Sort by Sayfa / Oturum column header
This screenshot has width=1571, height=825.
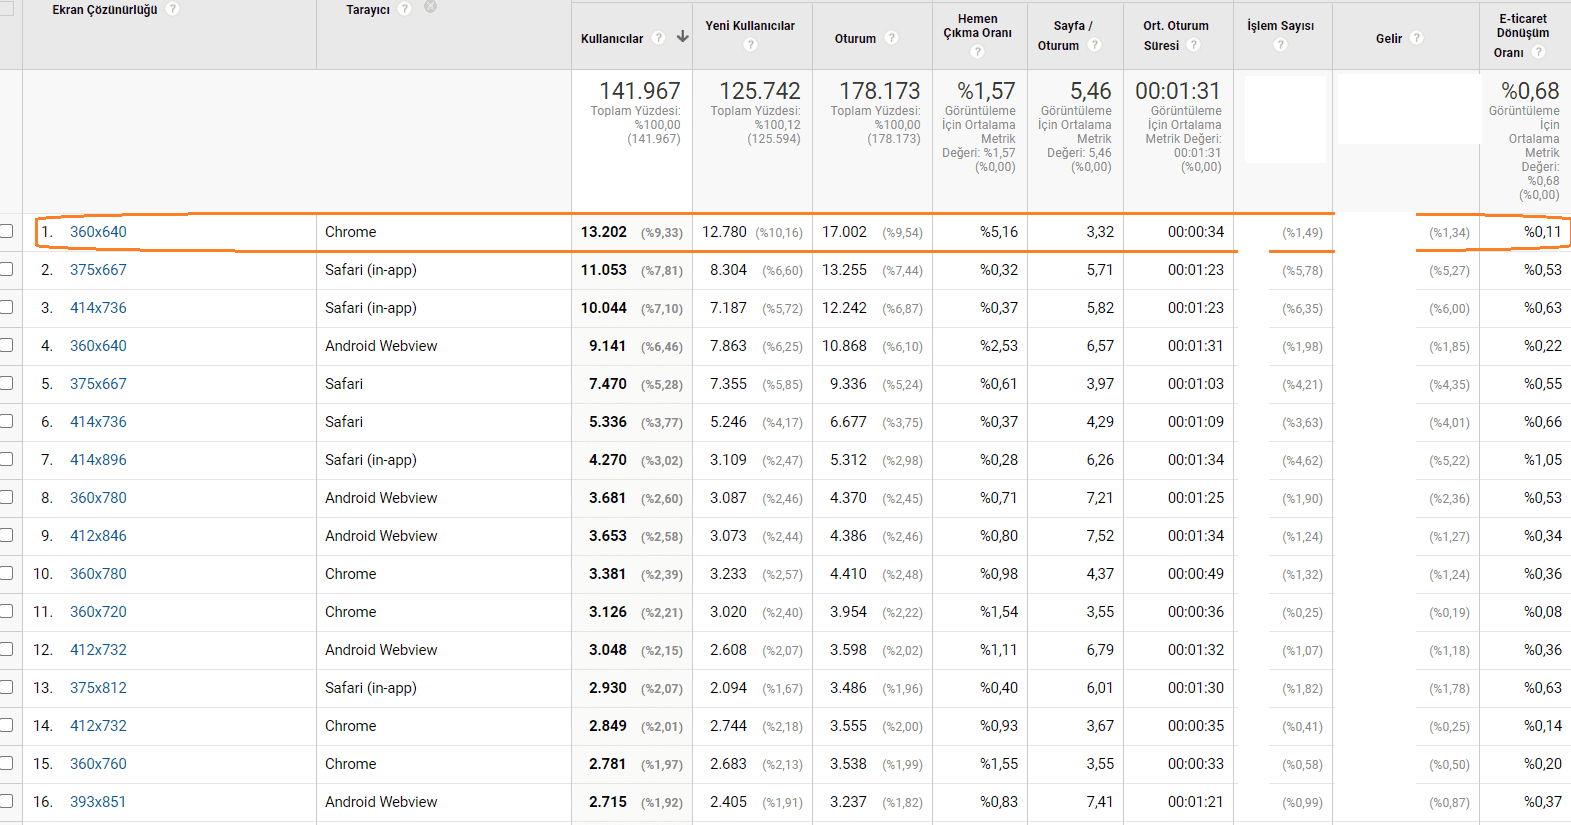1072,26
